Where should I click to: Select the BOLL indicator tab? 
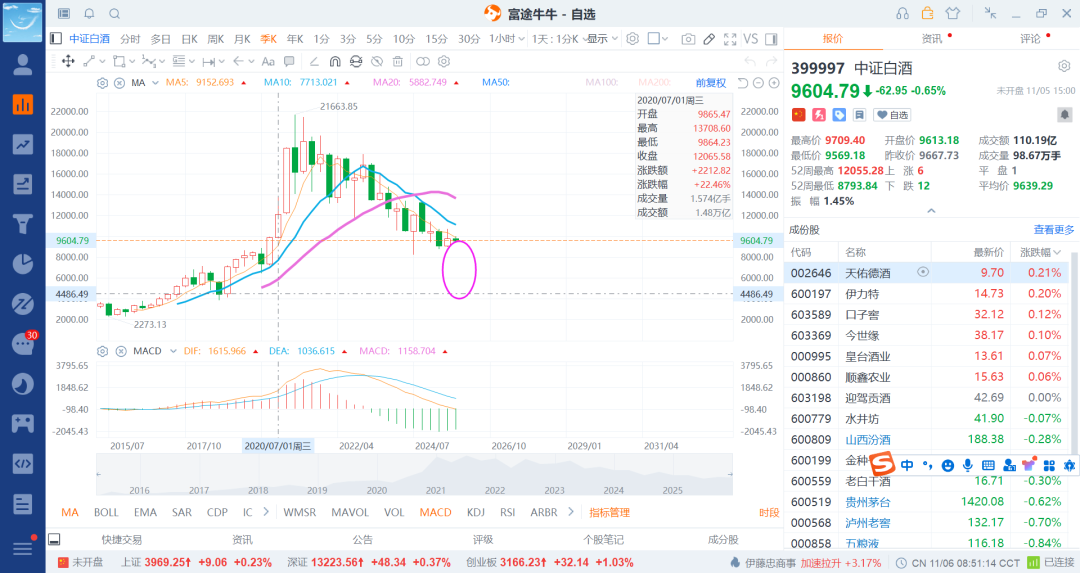[x=106, y=512]
